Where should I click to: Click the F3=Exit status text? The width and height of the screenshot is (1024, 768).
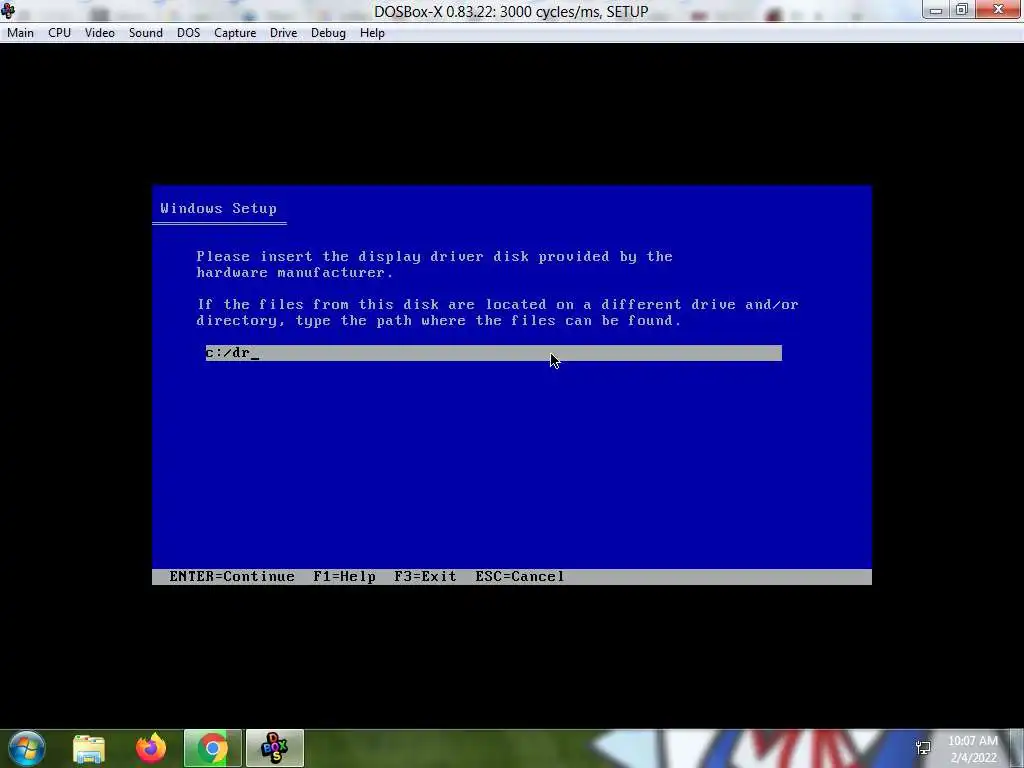coord(425,577)
